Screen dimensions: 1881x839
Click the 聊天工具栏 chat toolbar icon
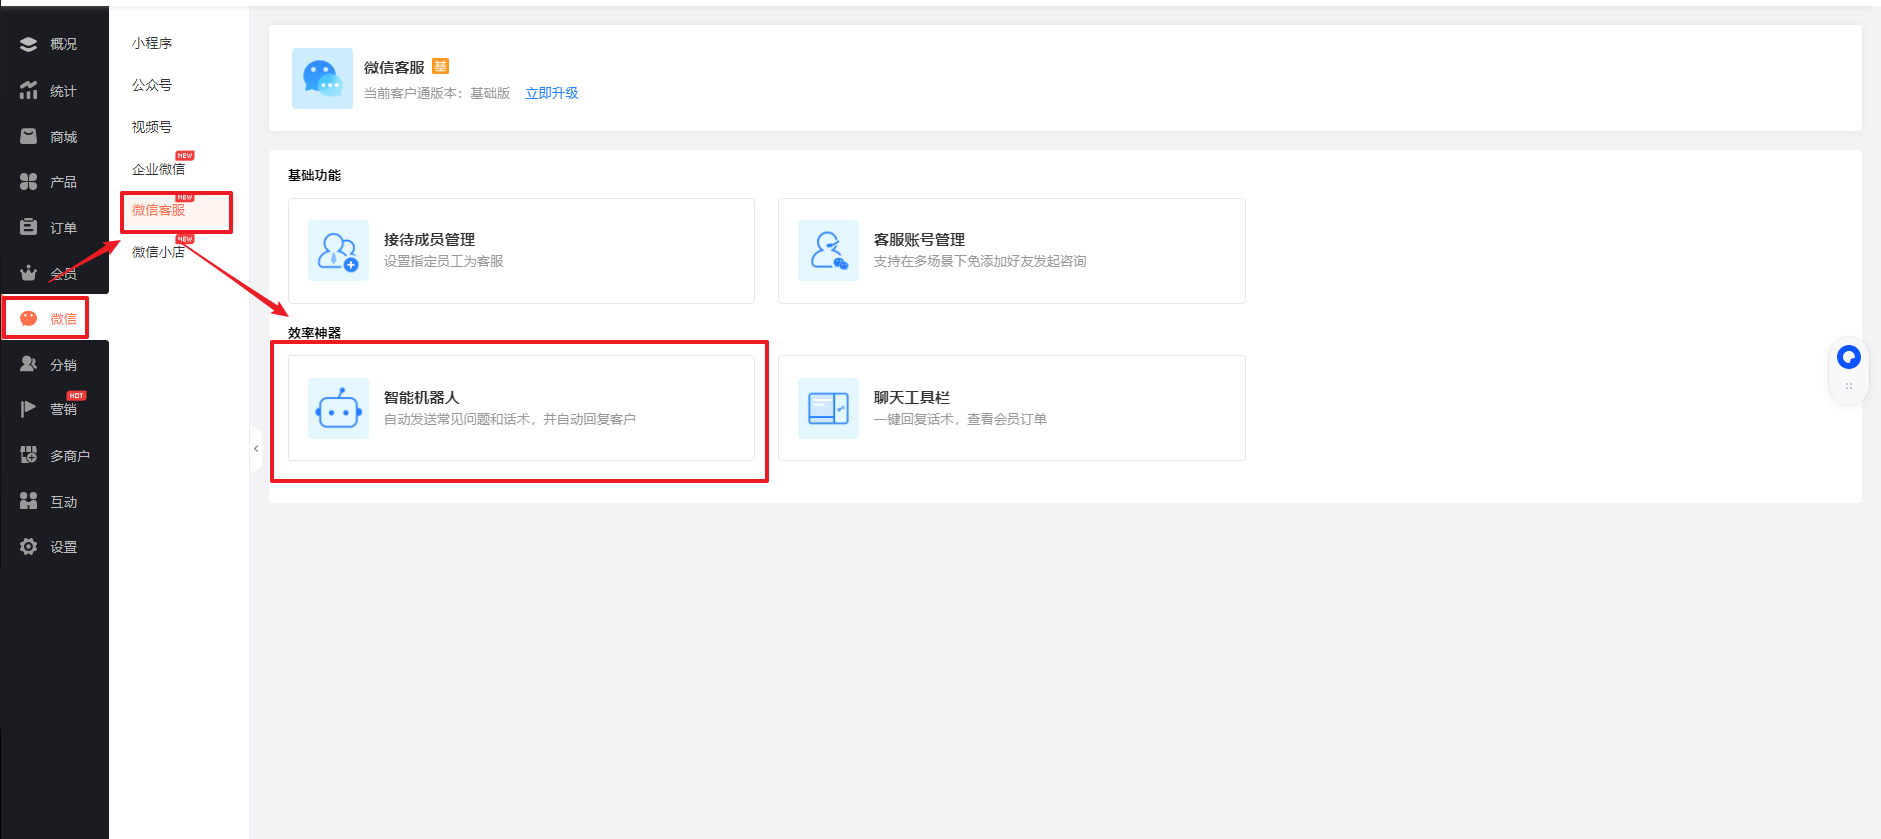828,409
